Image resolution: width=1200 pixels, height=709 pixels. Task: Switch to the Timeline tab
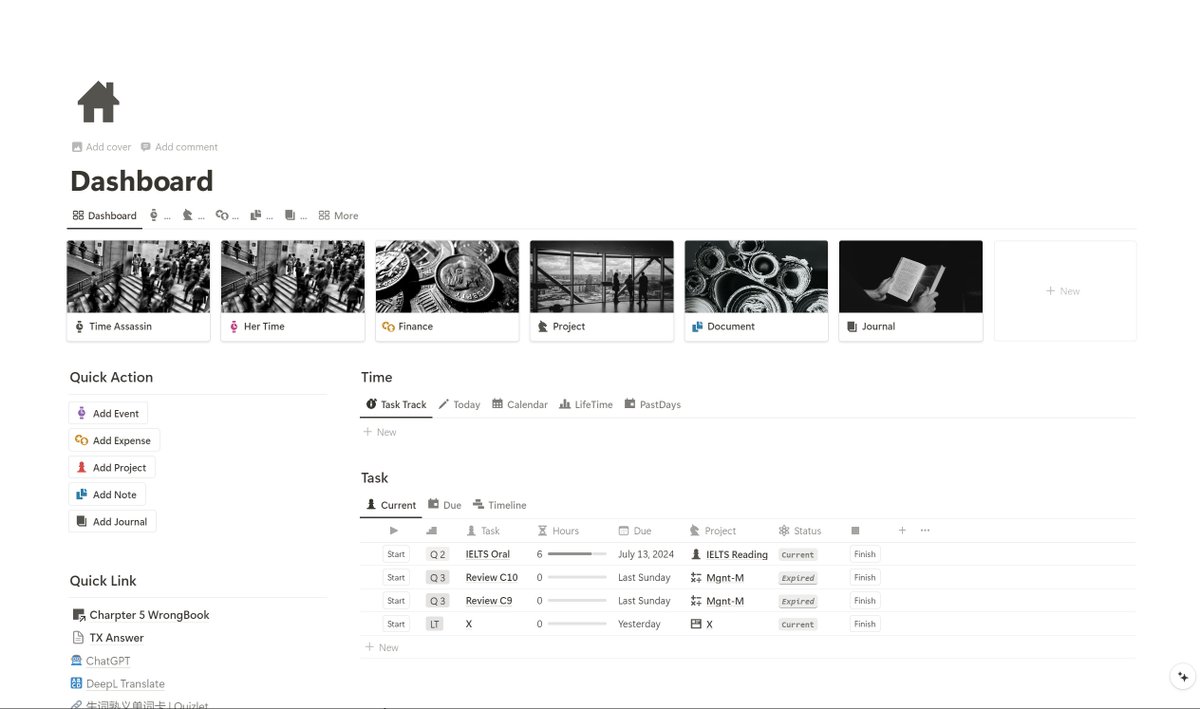499,505
